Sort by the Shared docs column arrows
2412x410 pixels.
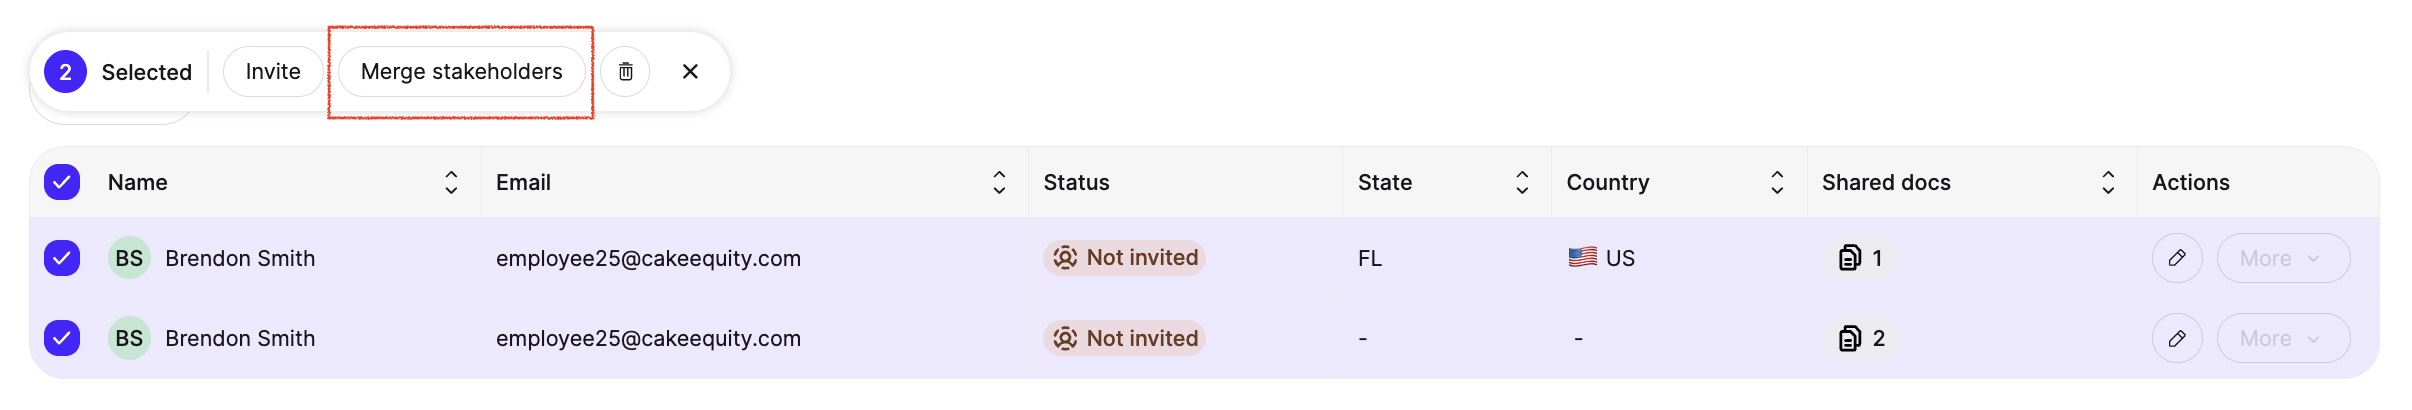tap(2108, 182)
